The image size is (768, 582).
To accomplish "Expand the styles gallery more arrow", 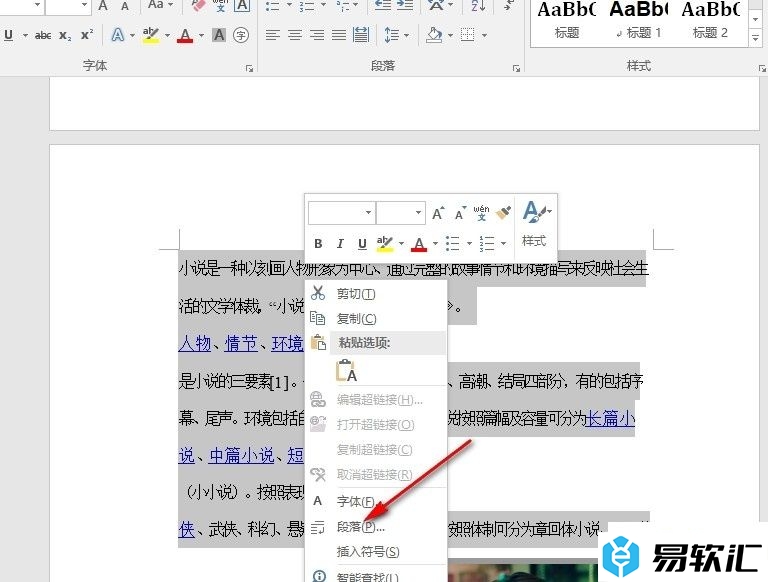I will coord(756,38).
